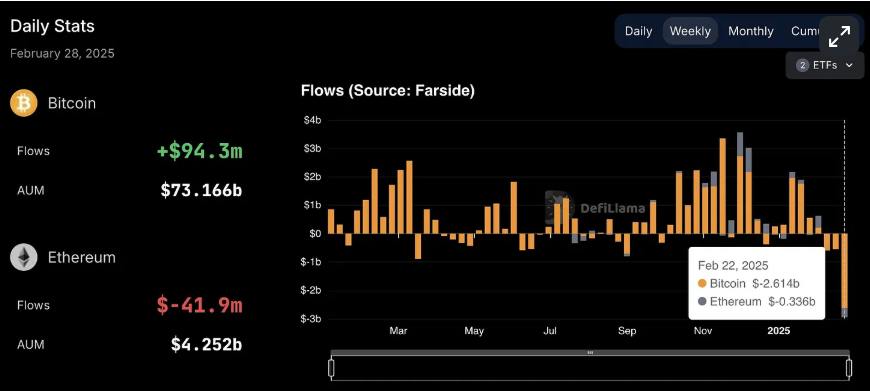Select the Weekly tab

(x=690, y=31)
